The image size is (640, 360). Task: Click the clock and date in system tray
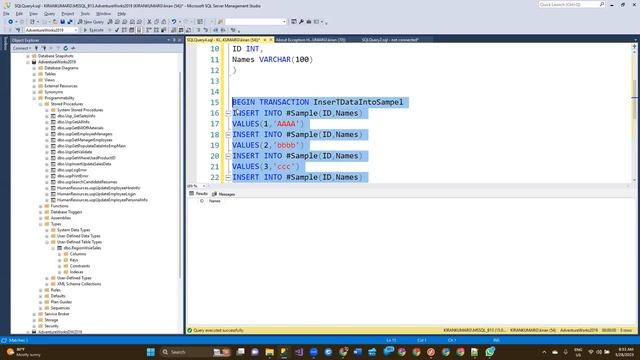[x=625, y=352]
